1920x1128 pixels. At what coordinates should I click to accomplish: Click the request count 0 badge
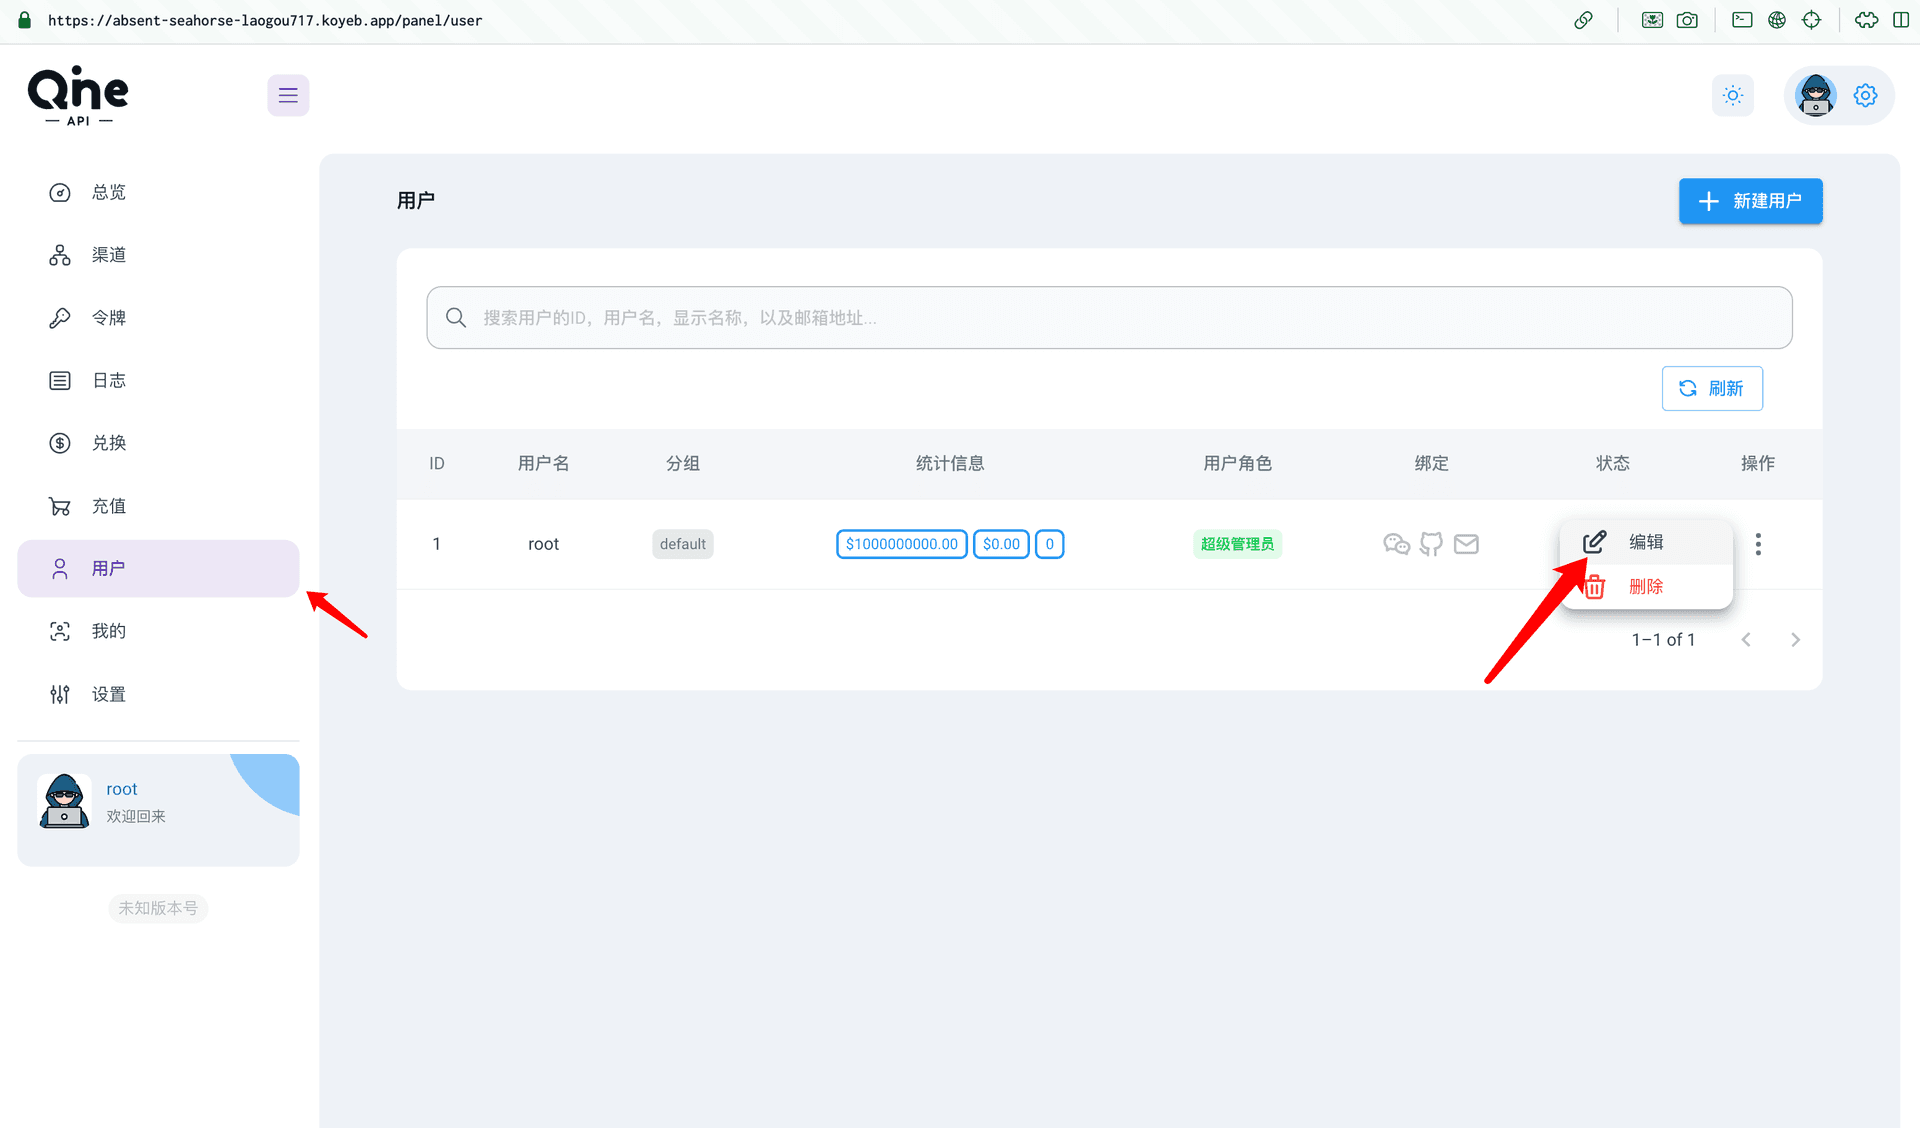coord(1049,544)
